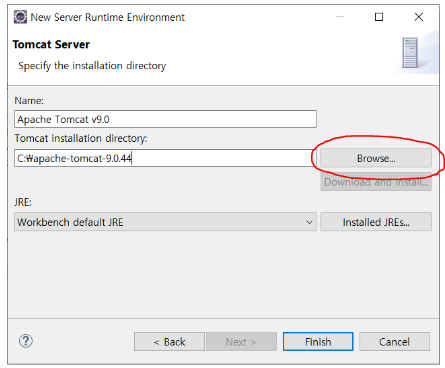Open the Installed JREs... dialog
This screenshot has height=368, width=445.
(376, 222)
